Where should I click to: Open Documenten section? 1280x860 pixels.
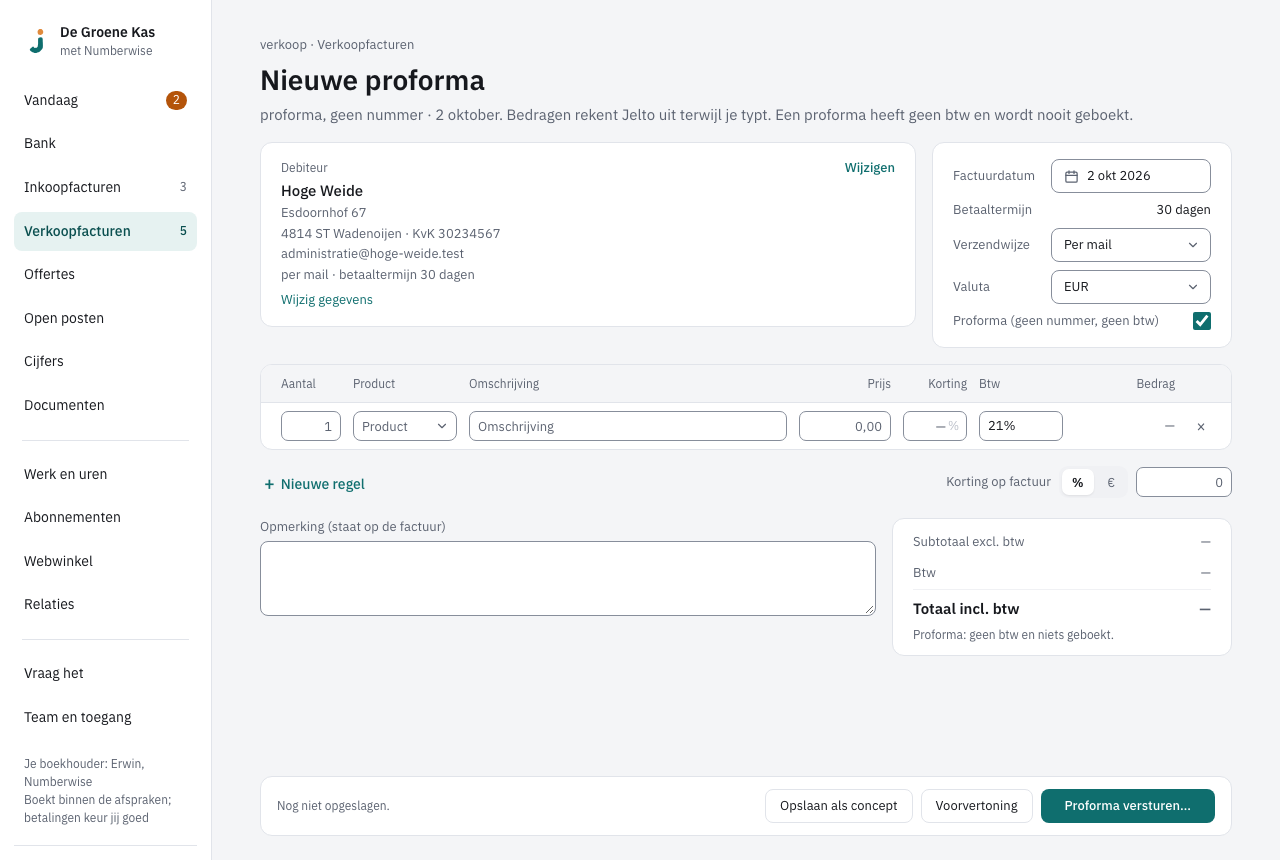click(x=105, y=405)
